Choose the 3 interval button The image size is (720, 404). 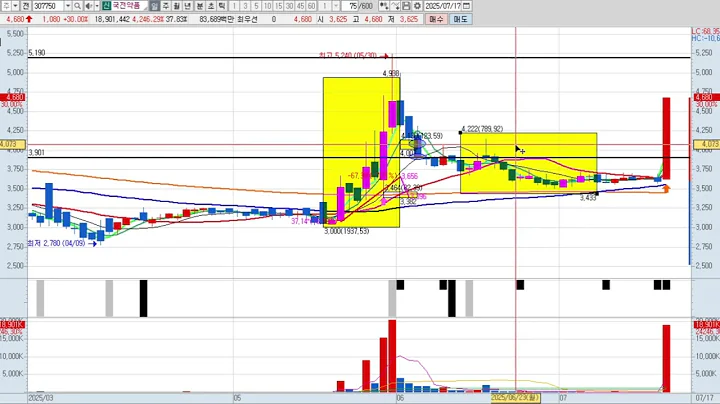245,6
